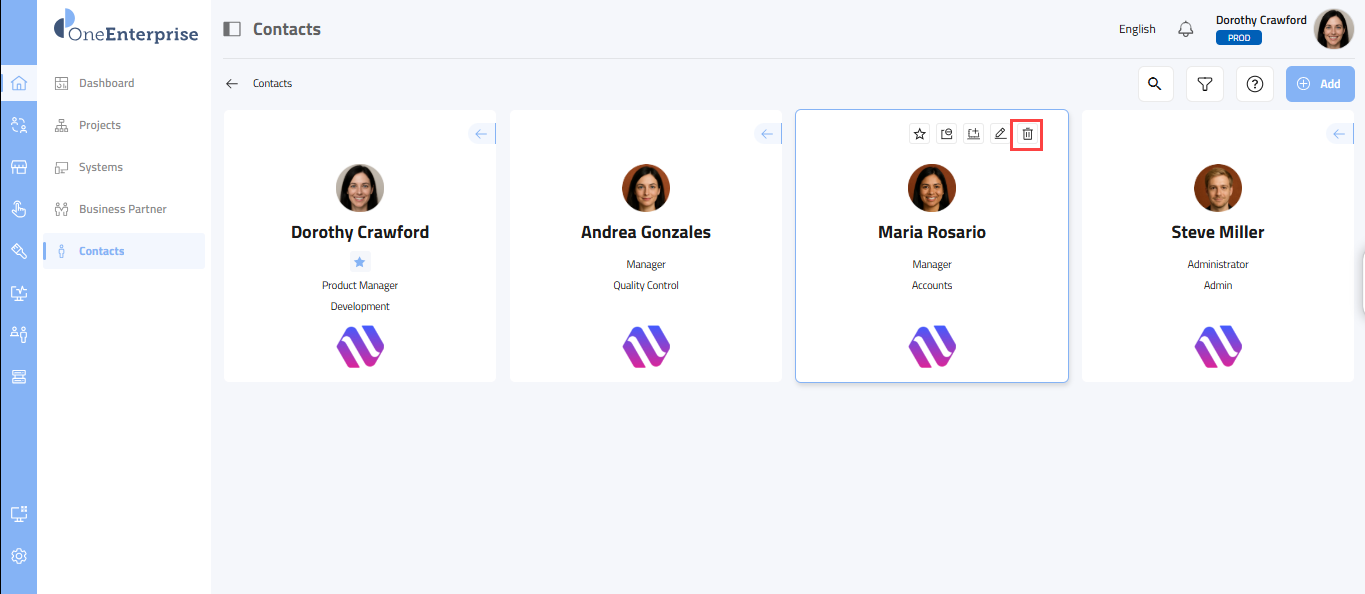Open settings gear in the left rail
This screenshot has width=1365, height=594.
18,556
